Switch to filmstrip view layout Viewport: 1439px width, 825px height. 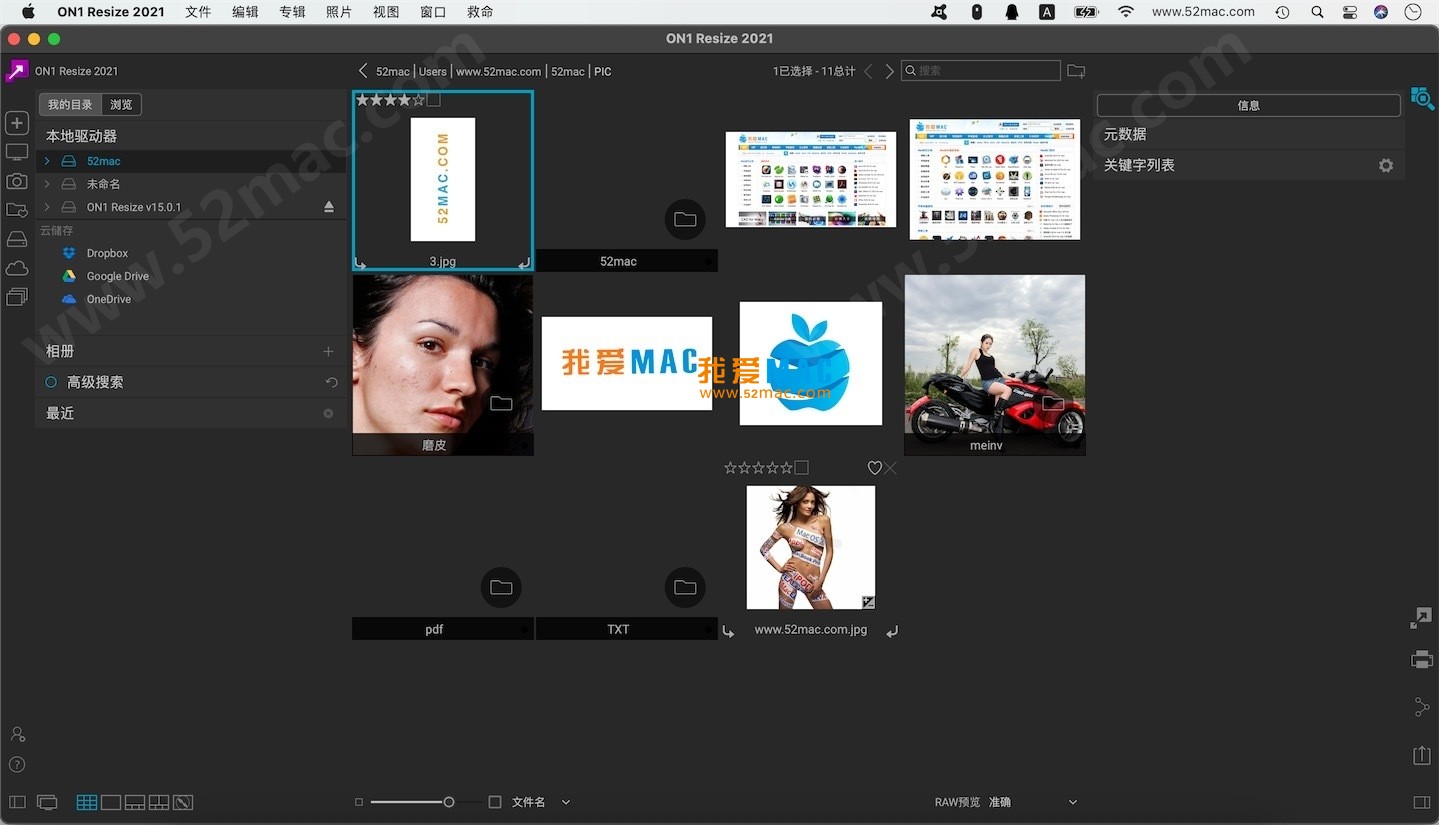click(x=135, y=802)
